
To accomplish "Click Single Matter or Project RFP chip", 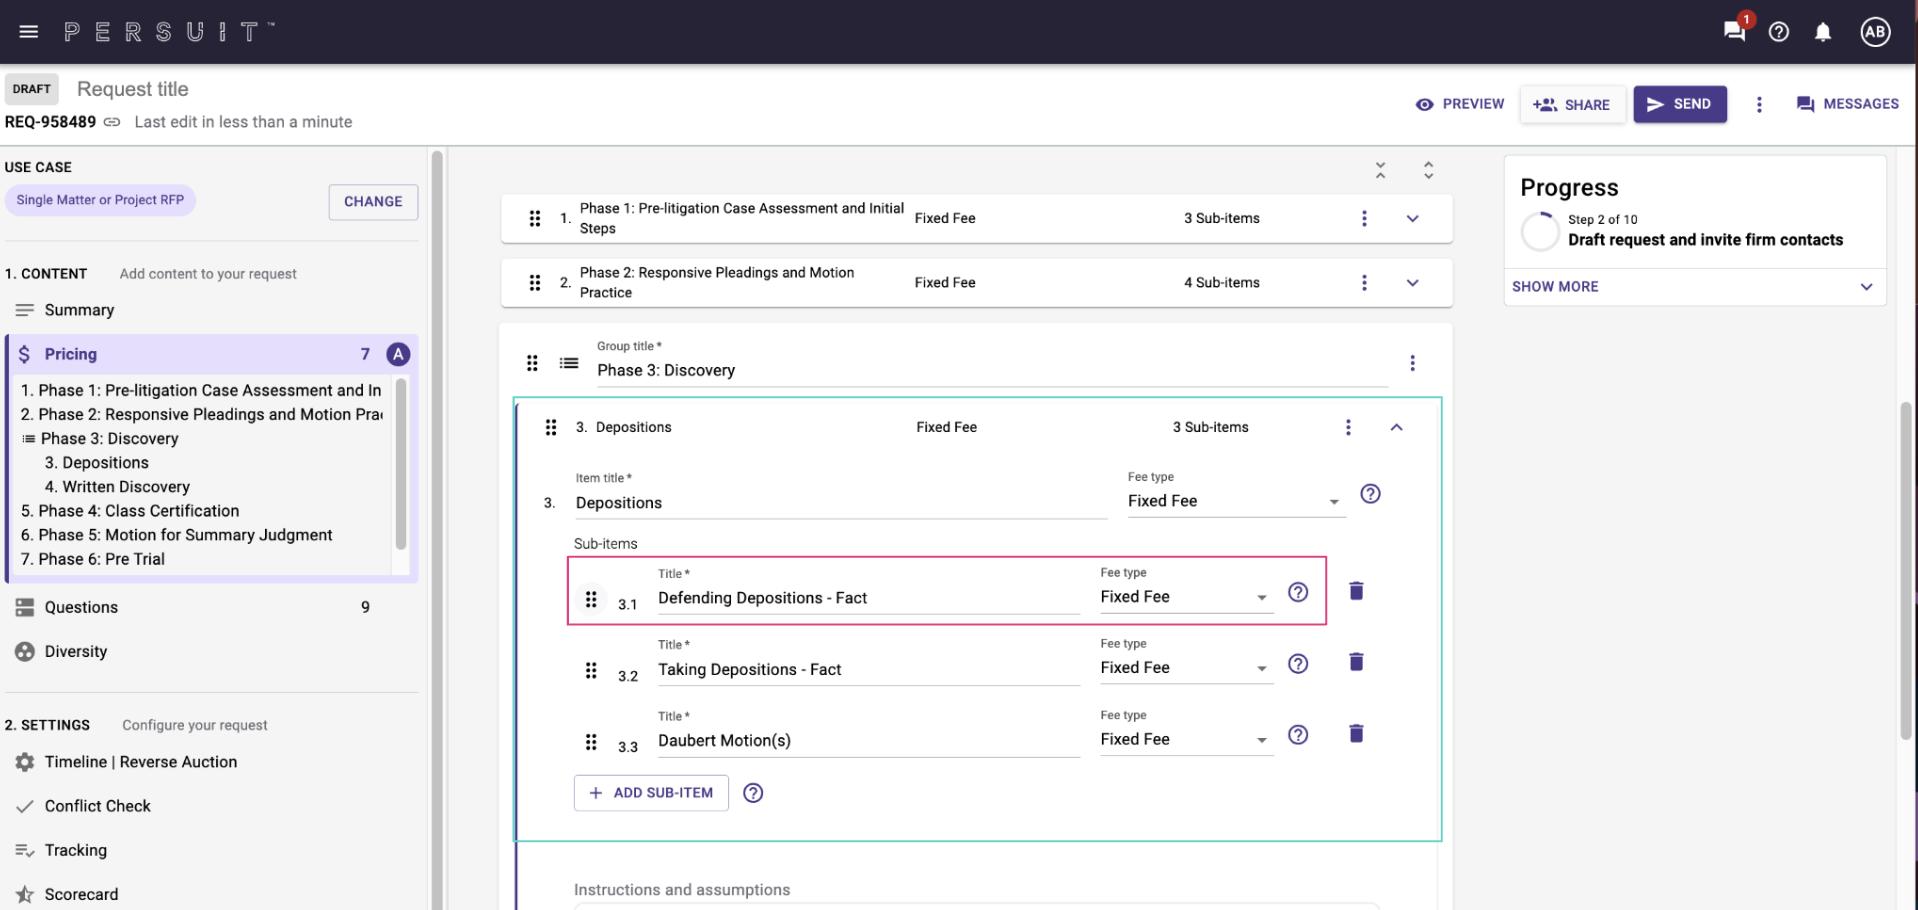I will [100, 200].
